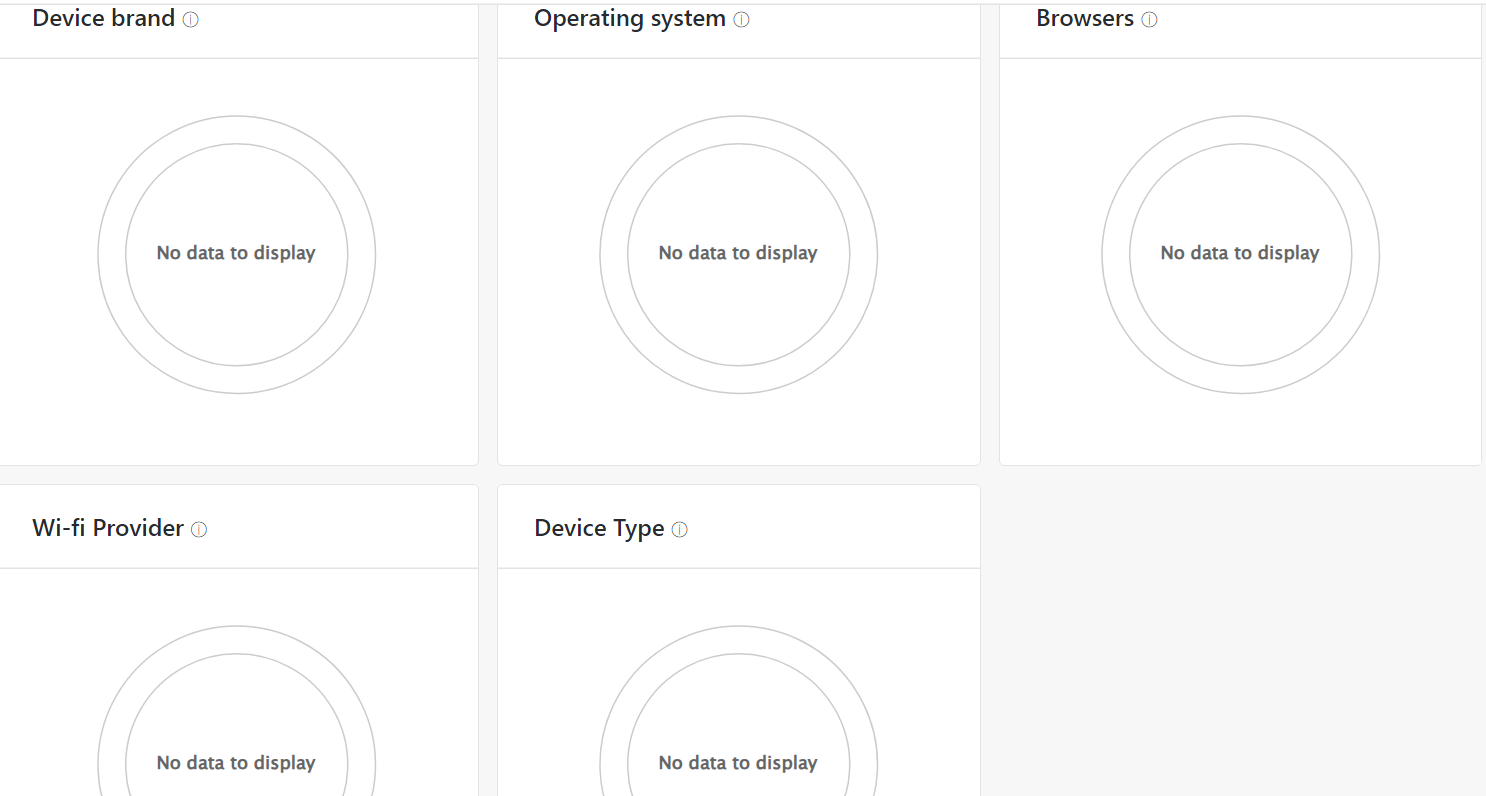Select the Device Type card title
Screen dimensions: 1486x796
[x=600, y=529]
